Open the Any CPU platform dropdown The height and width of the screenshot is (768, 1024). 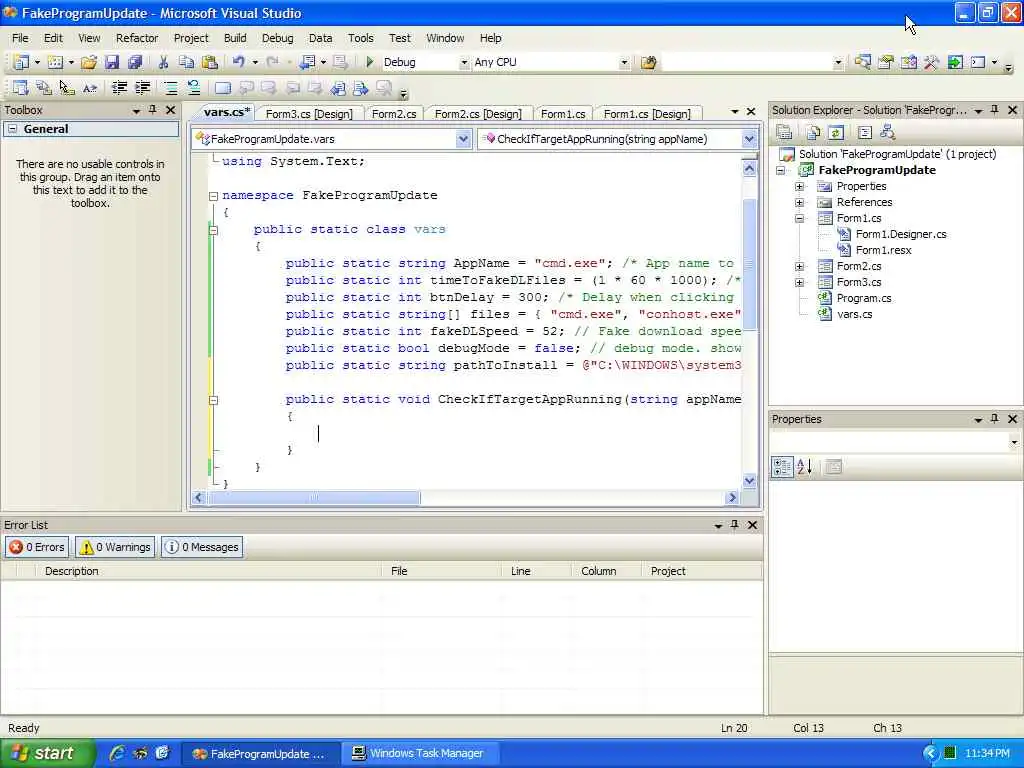pos(624,63)
